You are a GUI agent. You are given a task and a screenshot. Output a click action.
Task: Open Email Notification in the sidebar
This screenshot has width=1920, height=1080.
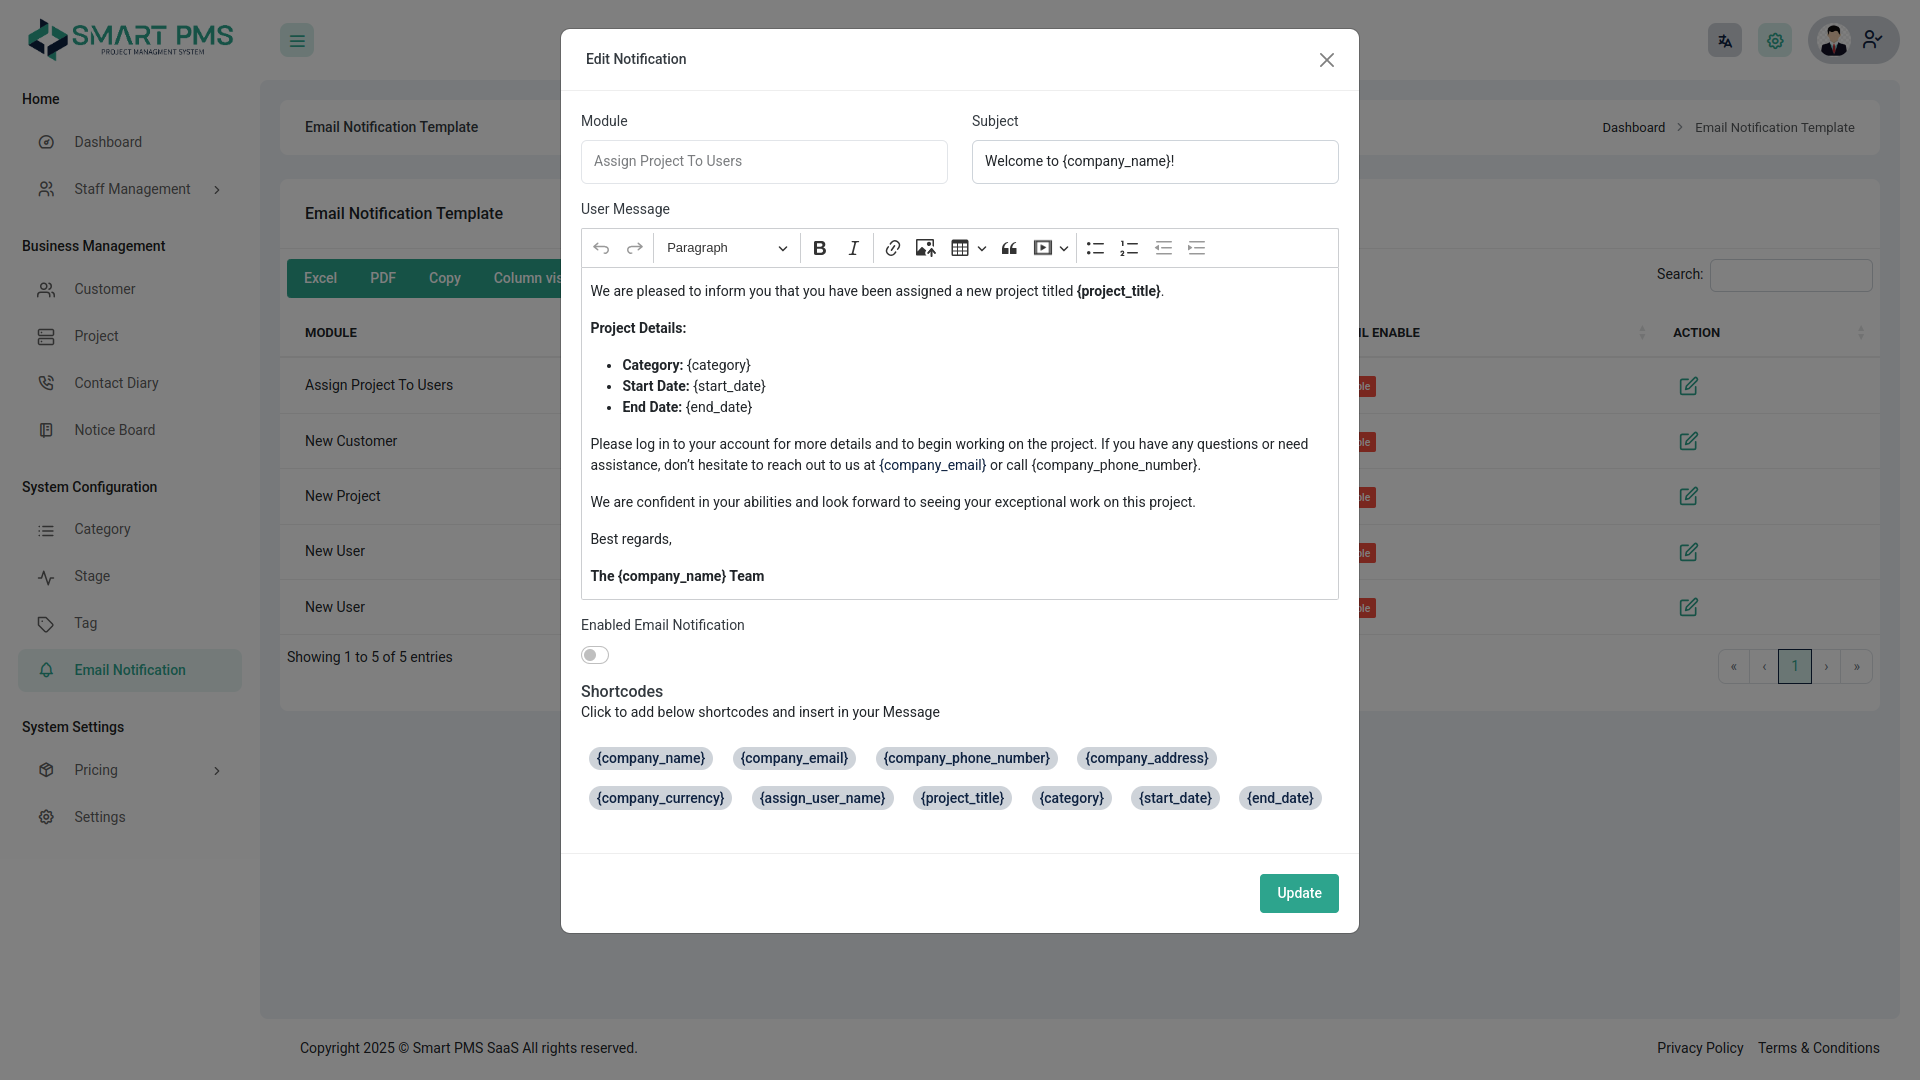pos(129,670)
